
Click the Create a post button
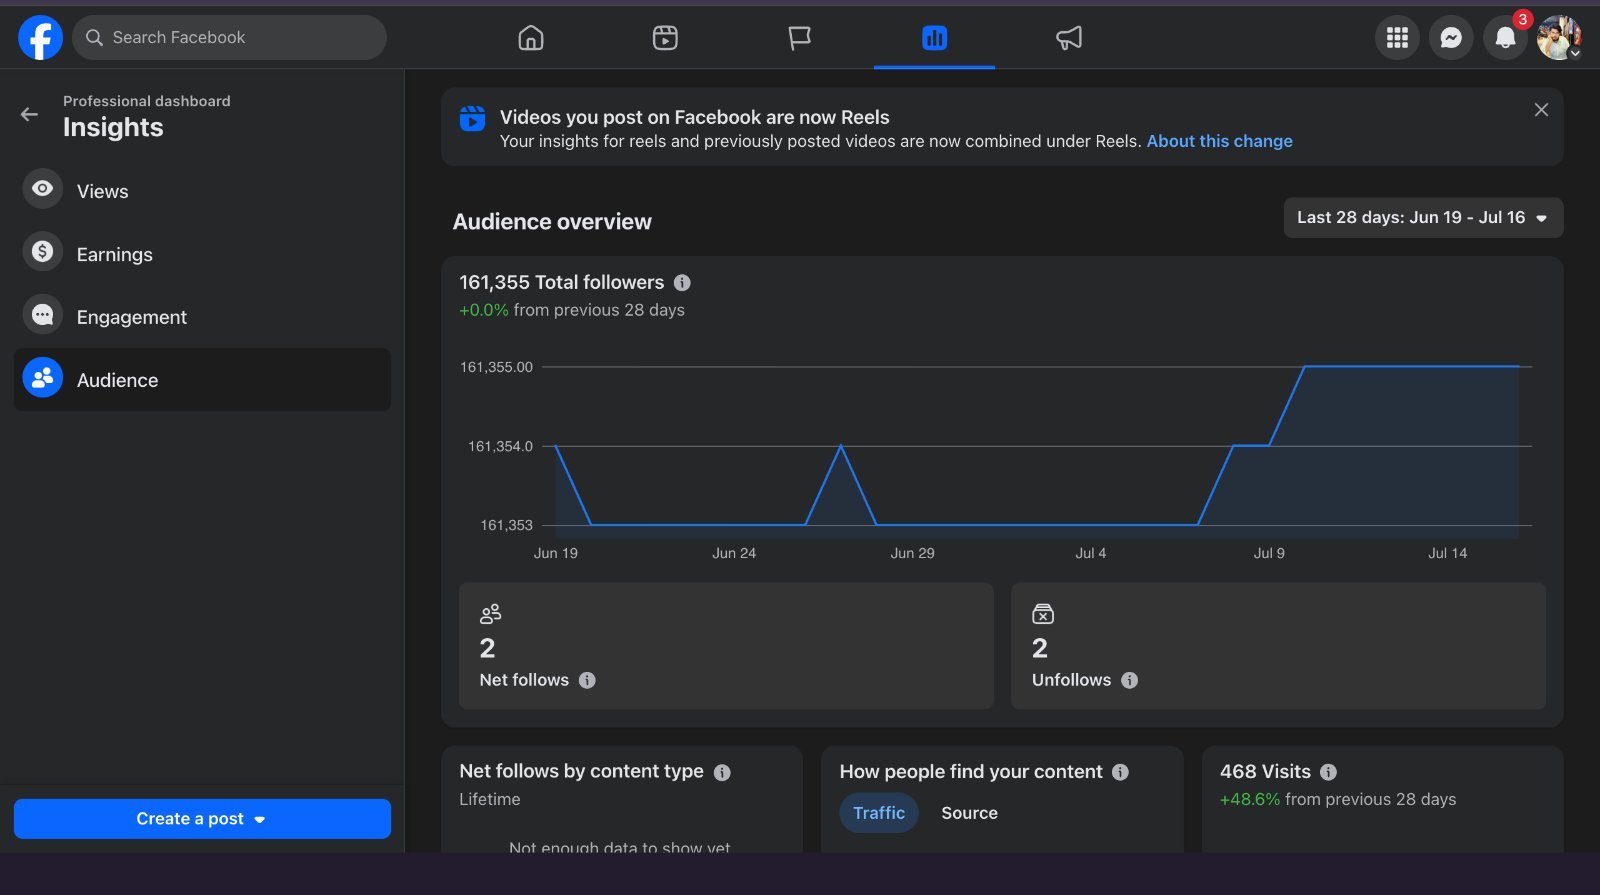click(x=202, y=819)
